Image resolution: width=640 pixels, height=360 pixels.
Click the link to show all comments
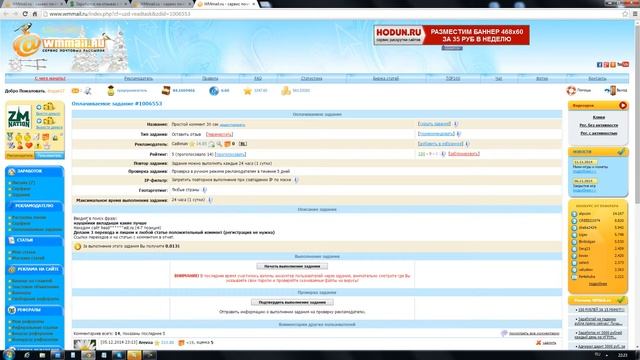(534, 334)
